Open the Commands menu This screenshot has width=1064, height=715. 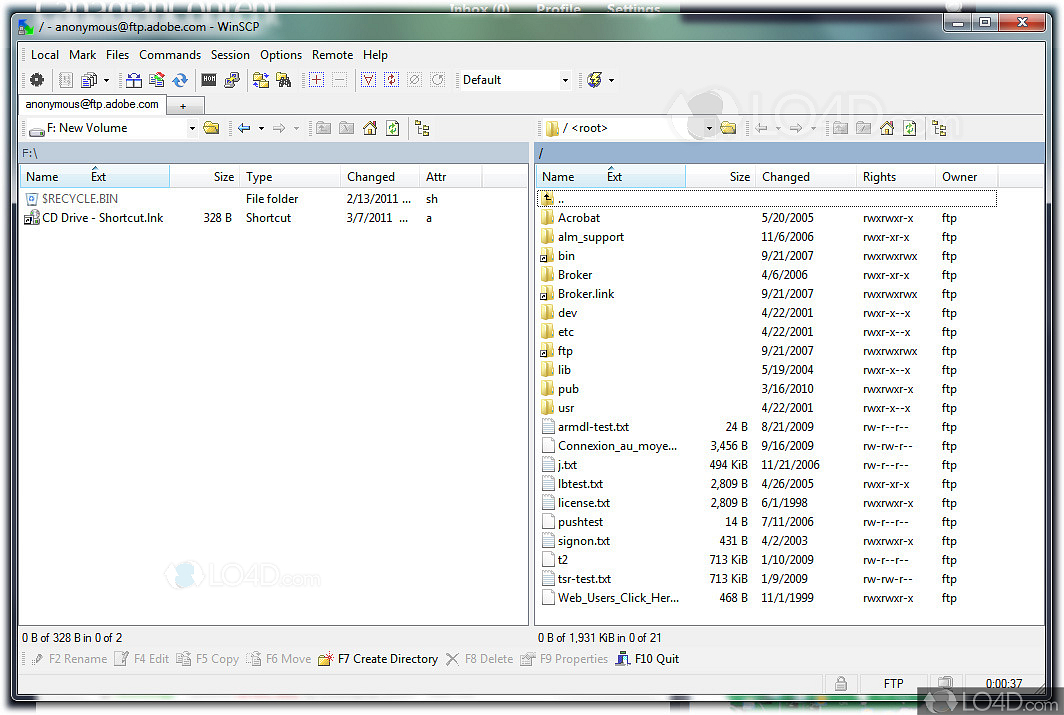pyautogui.click(x=170, y=55)
